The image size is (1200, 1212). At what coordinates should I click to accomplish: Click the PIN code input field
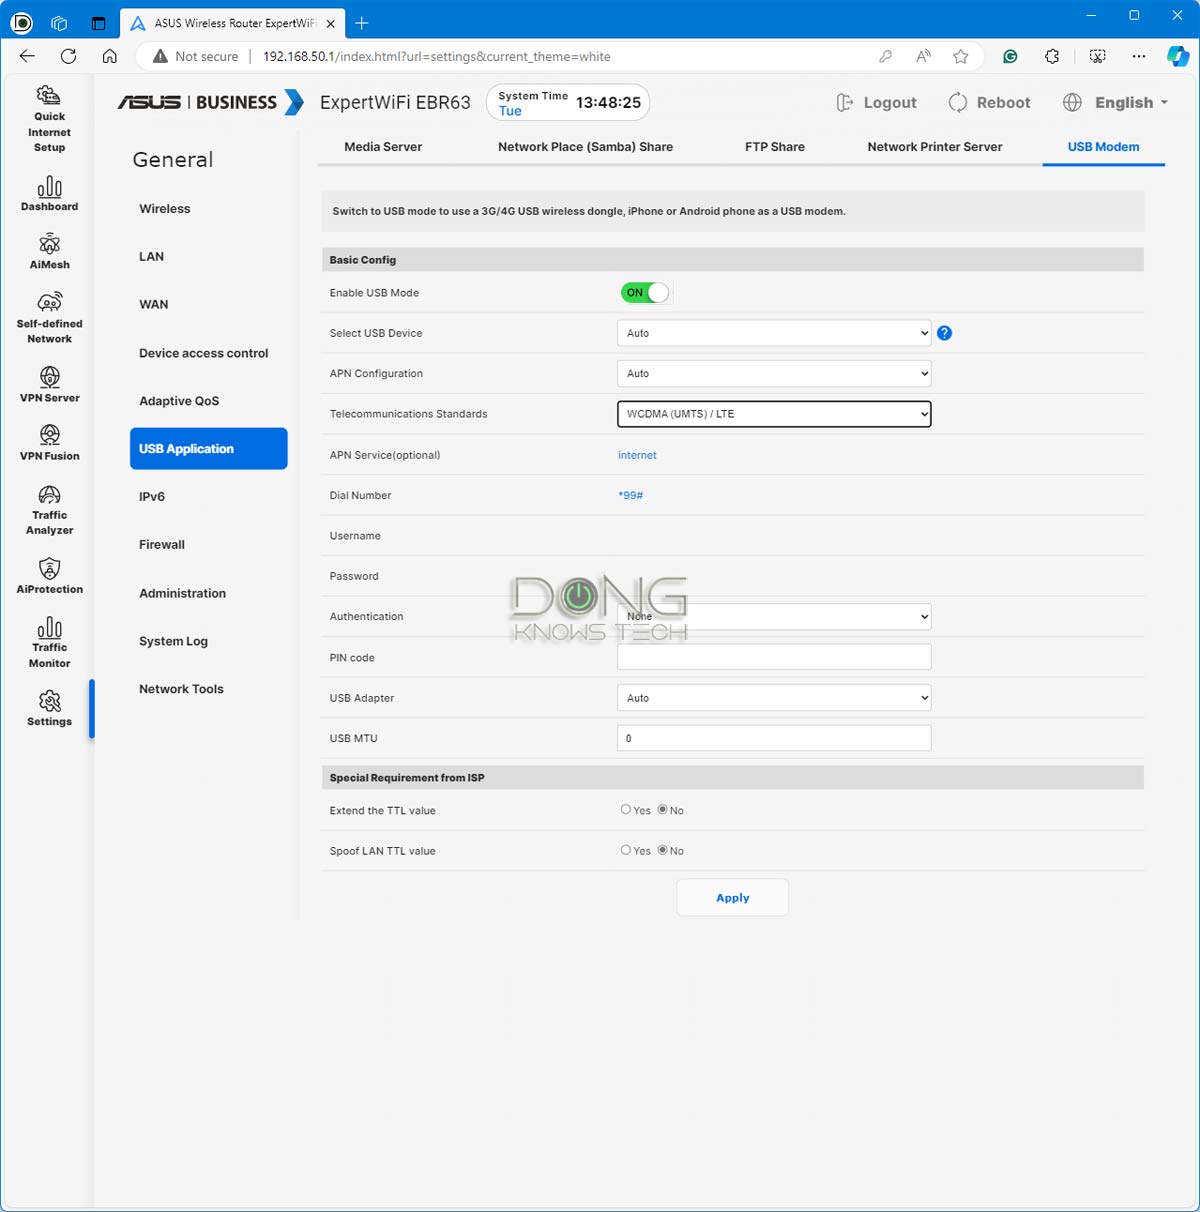pos(774,657)
